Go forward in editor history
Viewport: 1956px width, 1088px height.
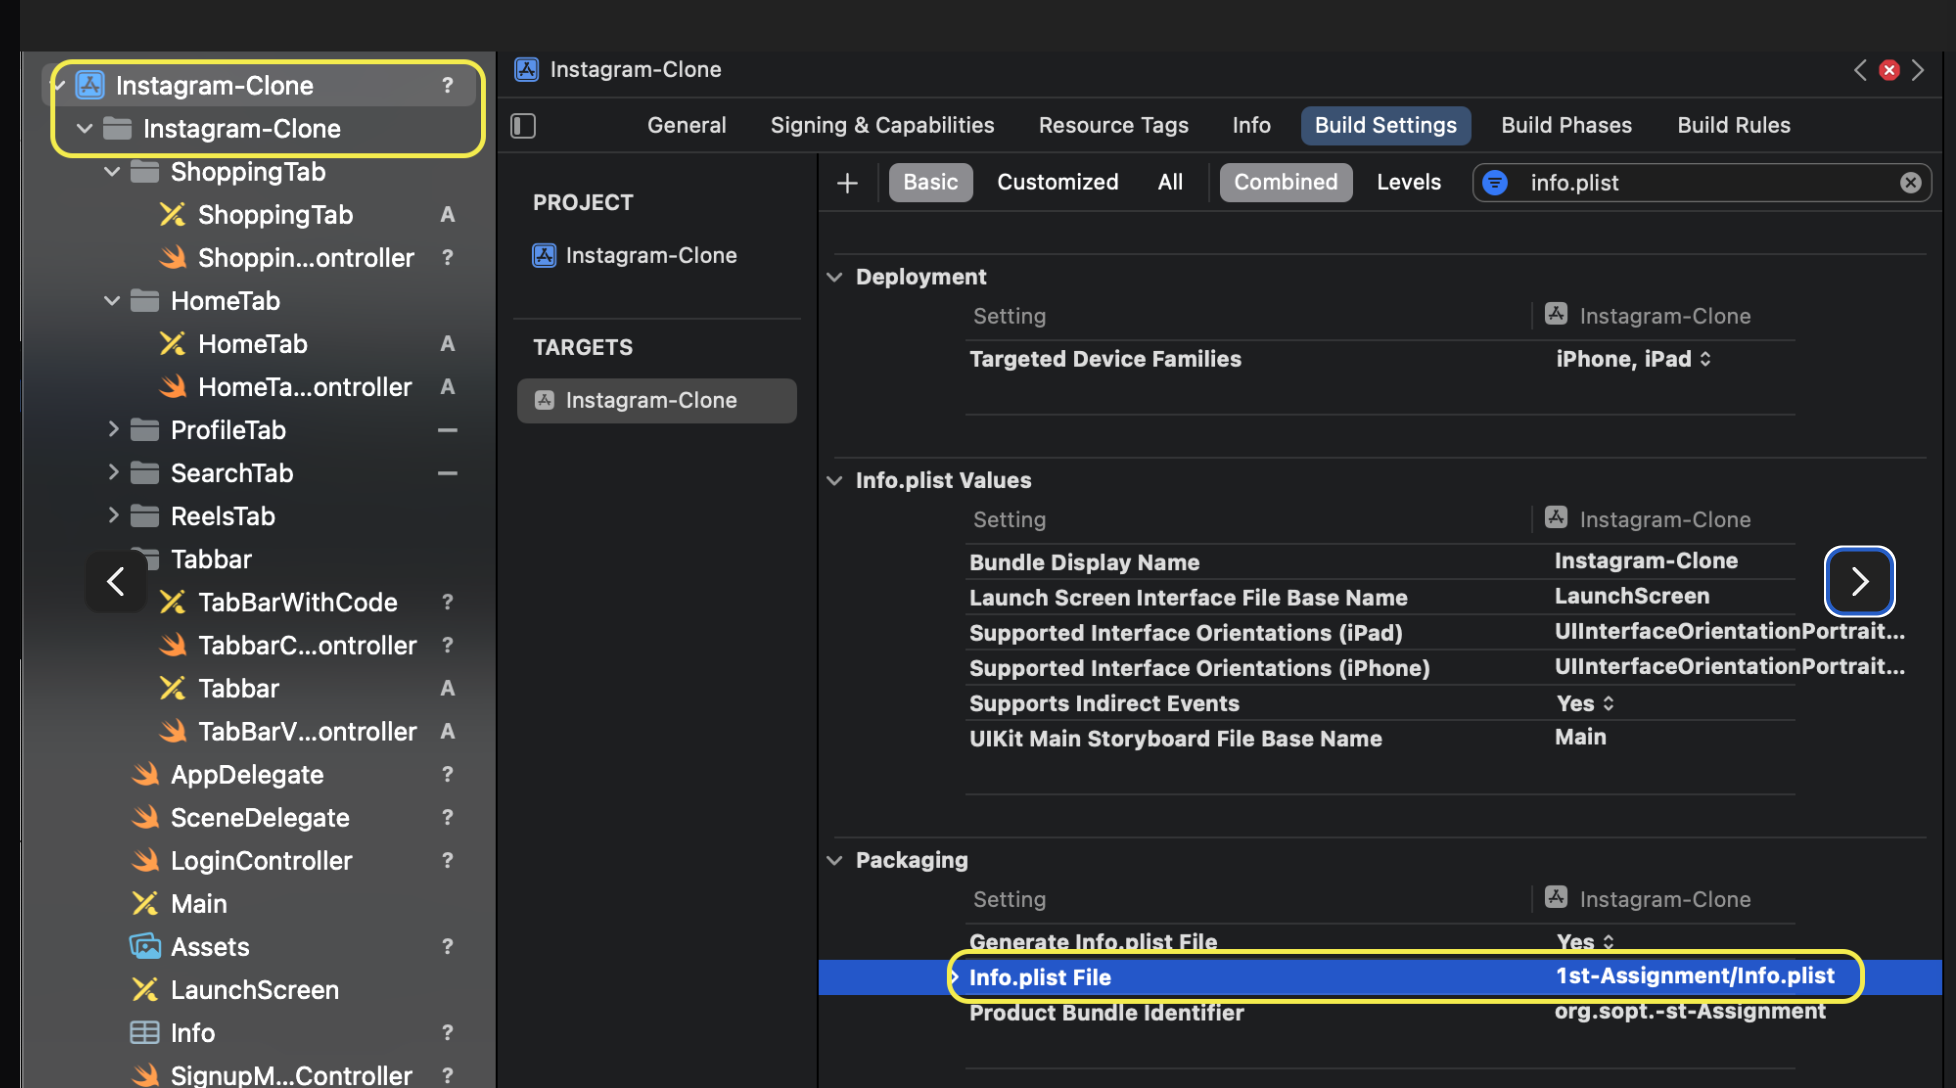pos(1918,70)
